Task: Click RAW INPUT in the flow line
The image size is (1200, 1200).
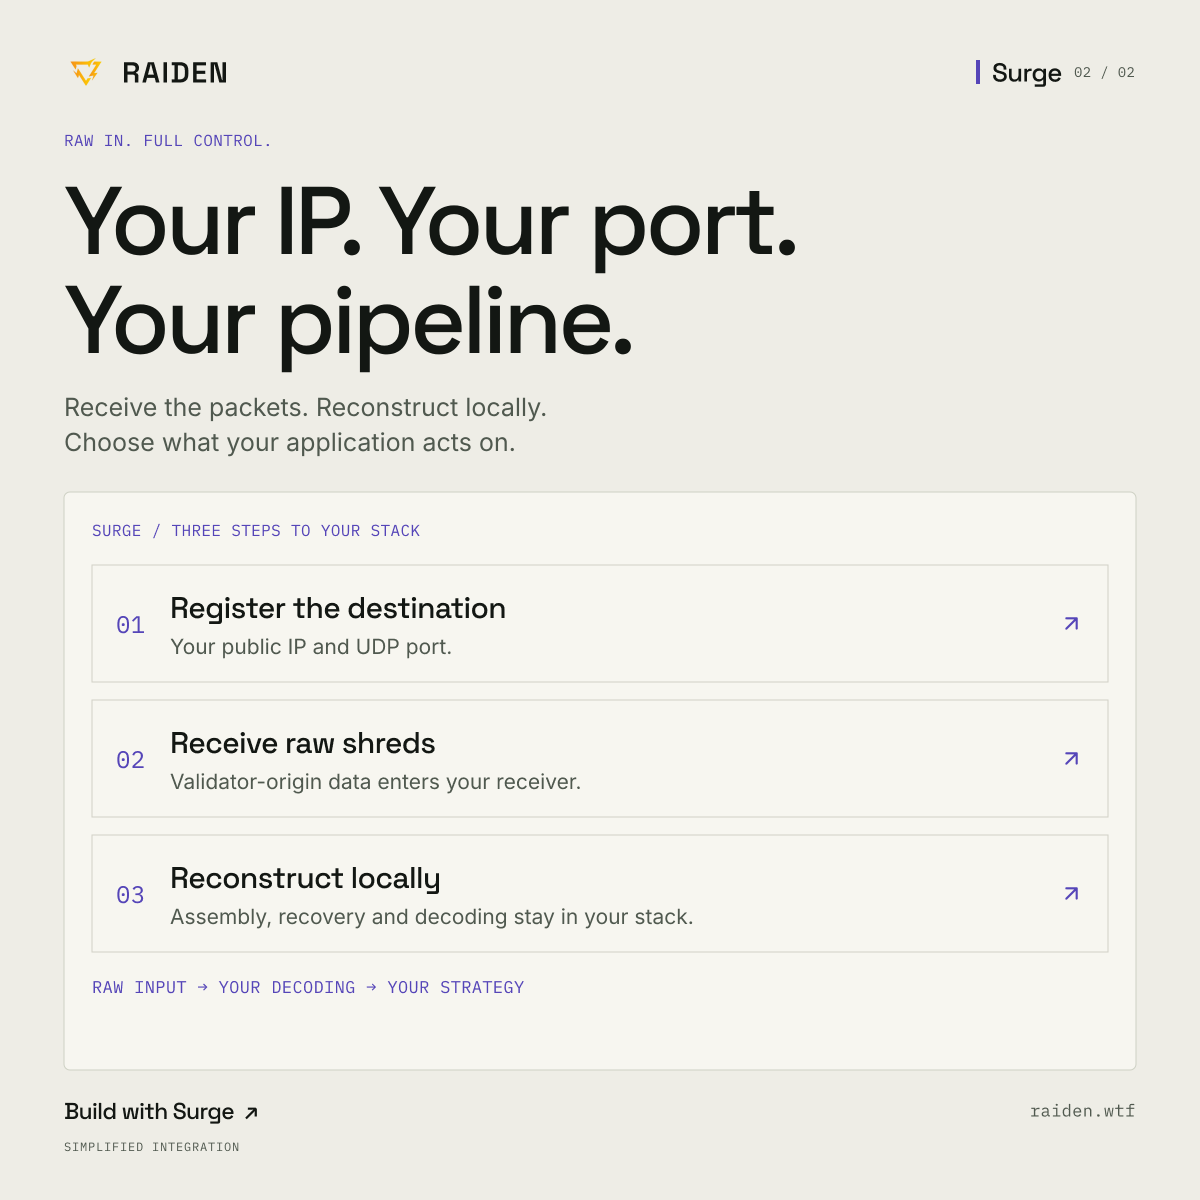Action: pos(139,988)
